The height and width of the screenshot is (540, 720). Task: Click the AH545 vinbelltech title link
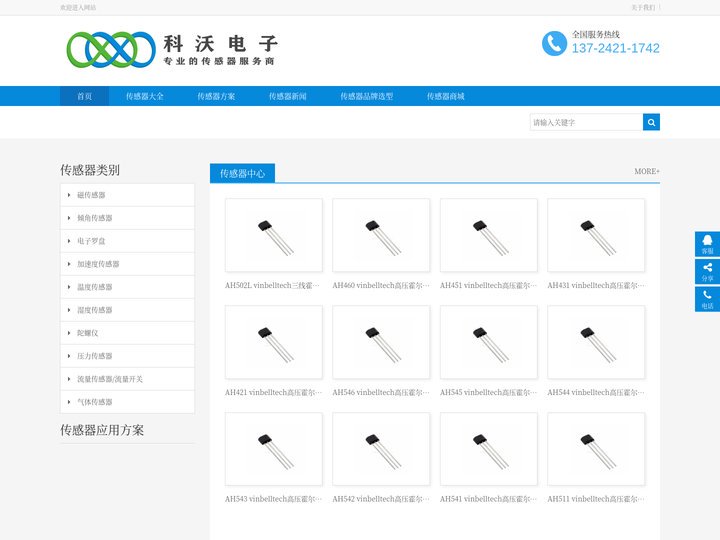489,392
